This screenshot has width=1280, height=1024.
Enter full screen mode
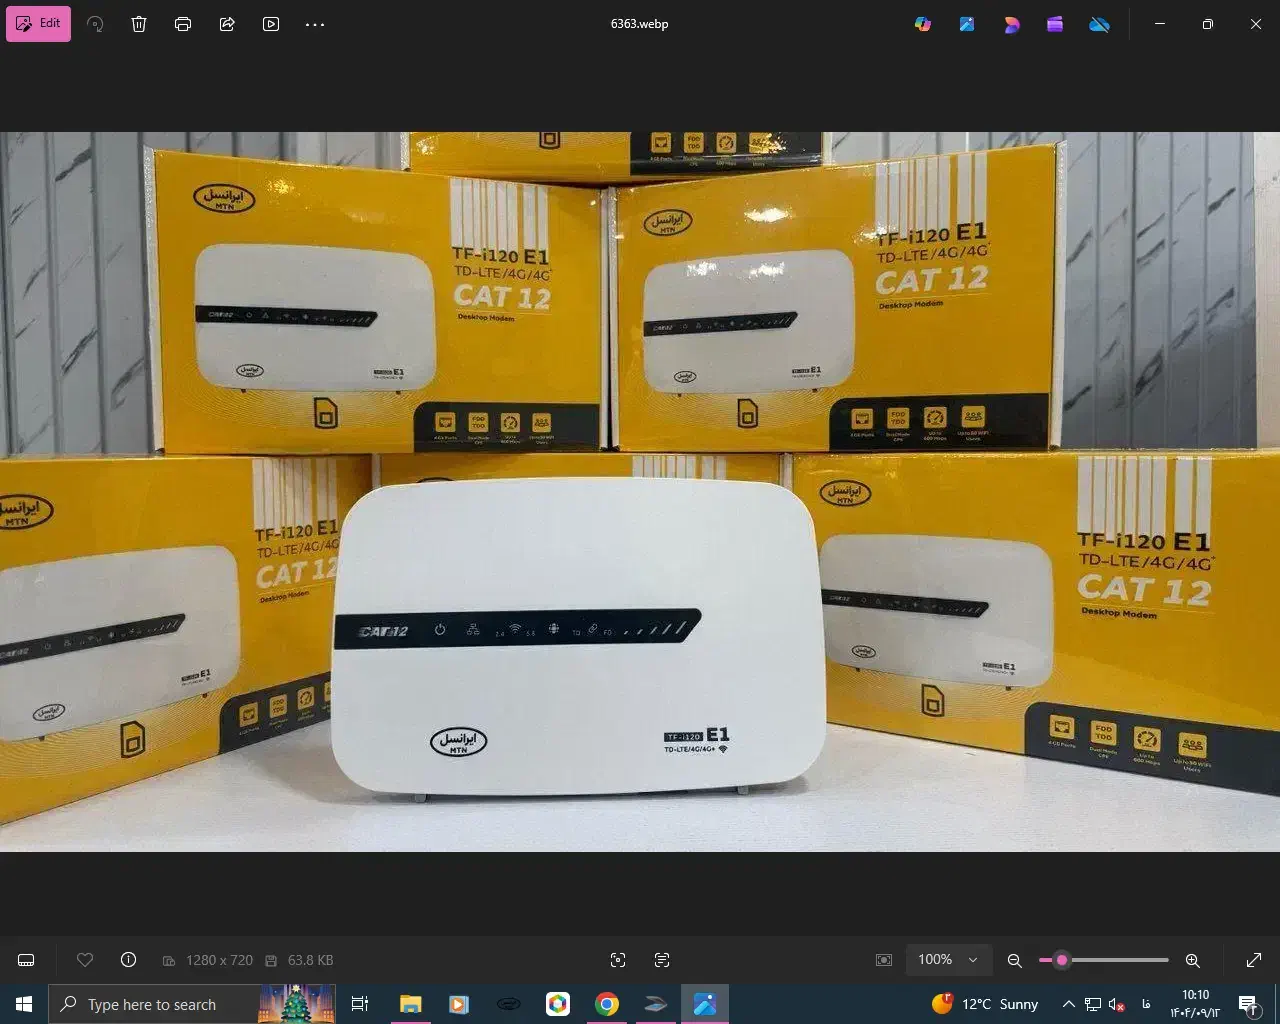pyautogui.click(x=1254, y=960)
